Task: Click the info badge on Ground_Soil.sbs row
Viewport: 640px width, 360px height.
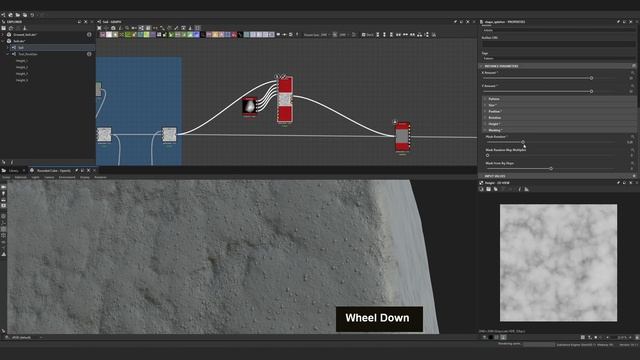Action: [x=89, y=35]
